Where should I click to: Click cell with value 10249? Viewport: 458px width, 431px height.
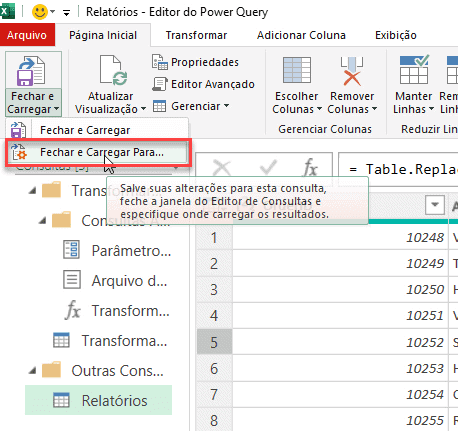pyautogui.click(x=340, y=263)
